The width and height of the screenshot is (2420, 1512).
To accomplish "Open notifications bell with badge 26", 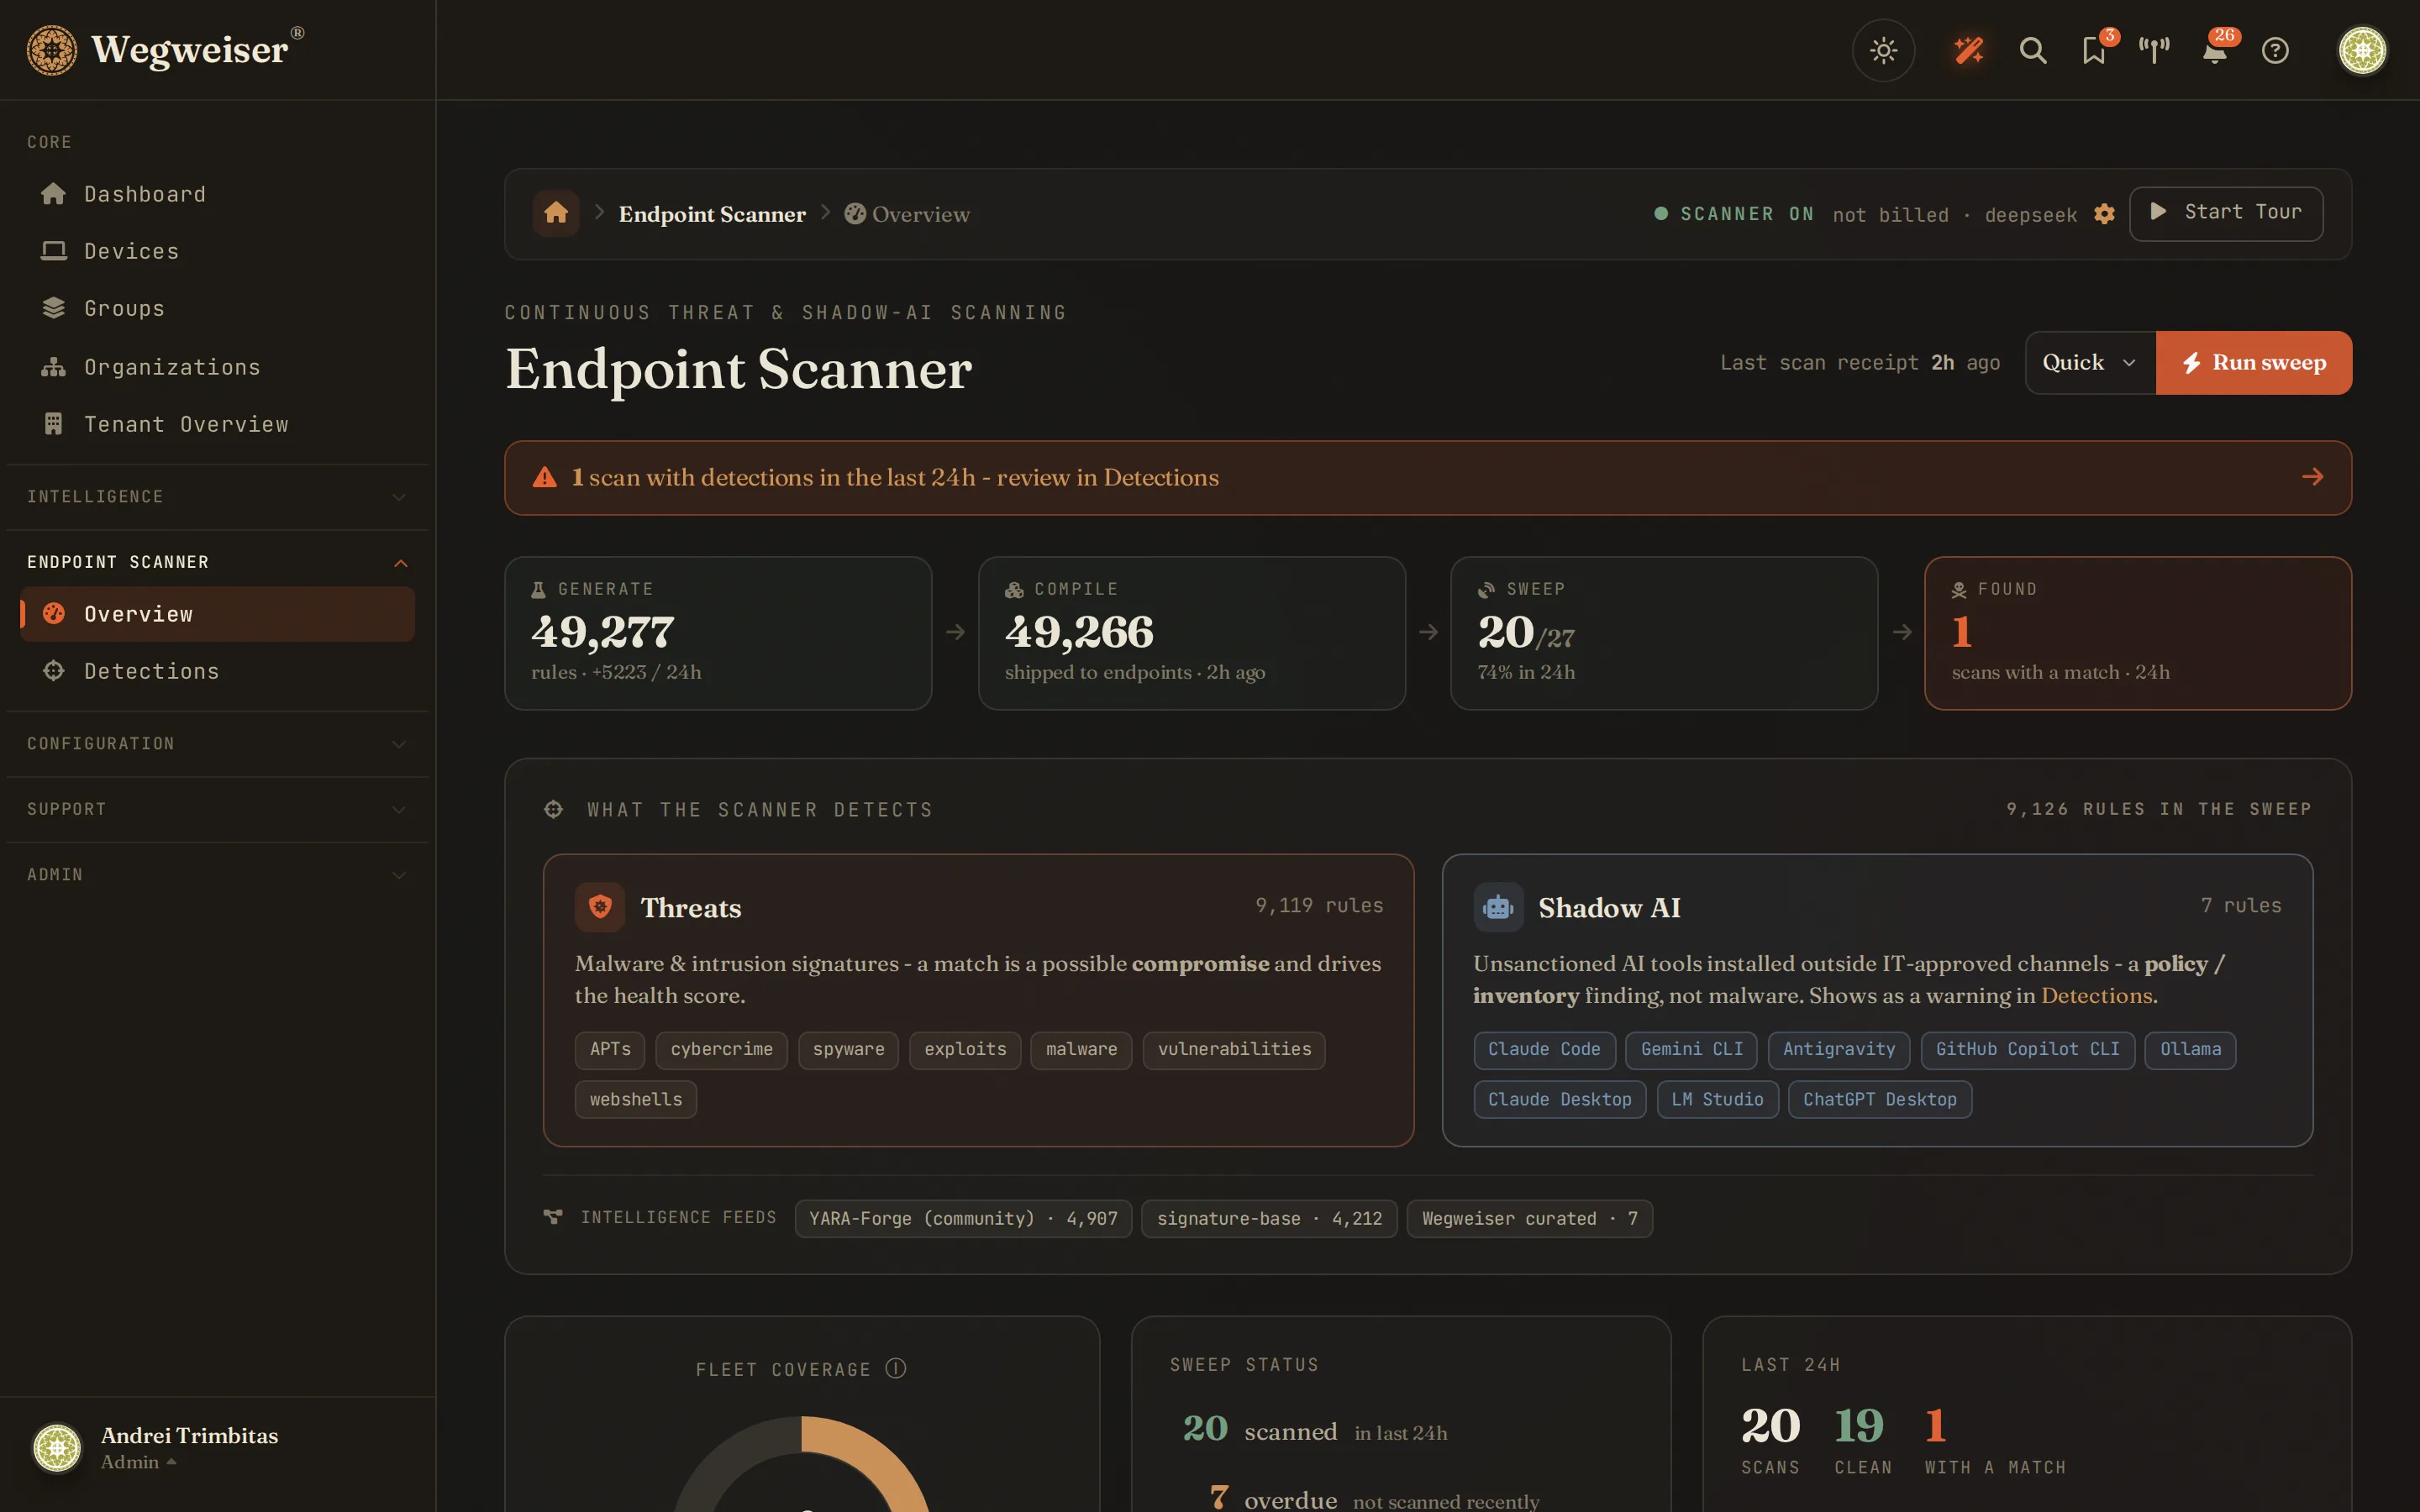I will pos(2215,50).
